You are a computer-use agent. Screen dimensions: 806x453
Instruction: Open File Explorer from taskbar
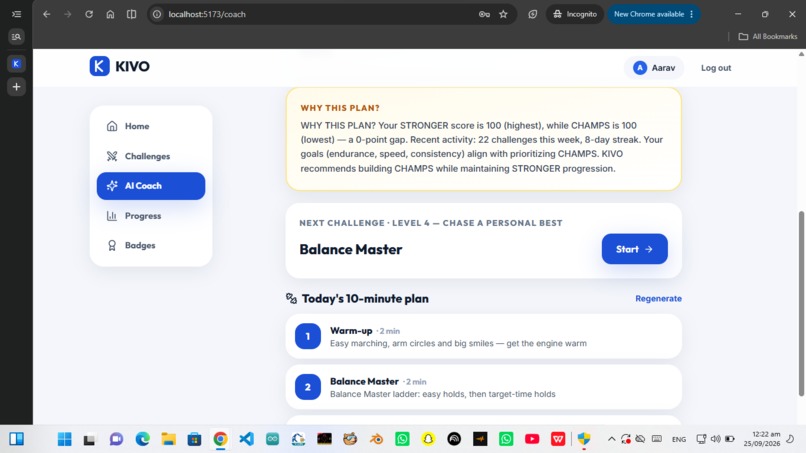point(169,439)
